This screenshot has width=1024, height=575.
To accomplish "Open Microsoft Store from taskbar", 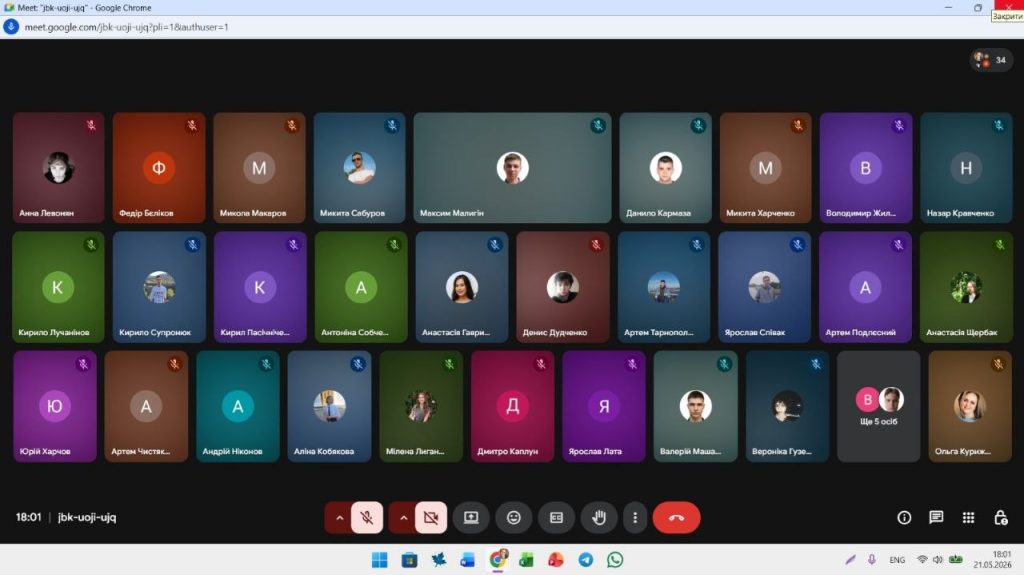I will coord(409,560).
